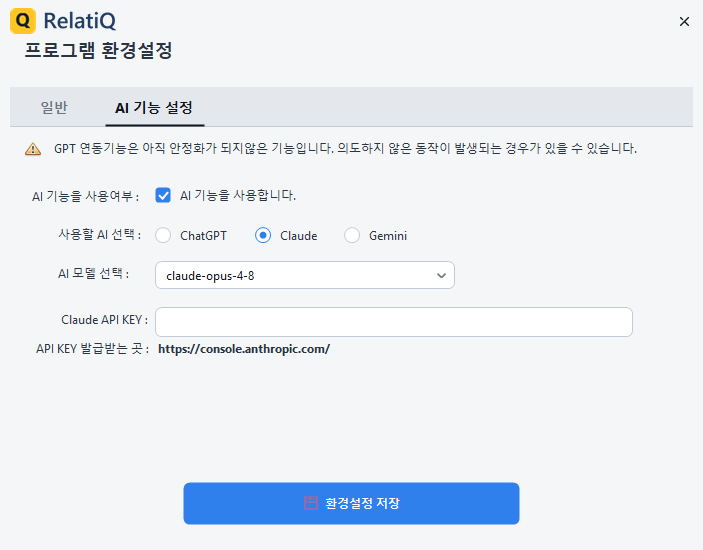
Task: Open the AI 모델 선택 dropdown
Action: tap(305, 275)
